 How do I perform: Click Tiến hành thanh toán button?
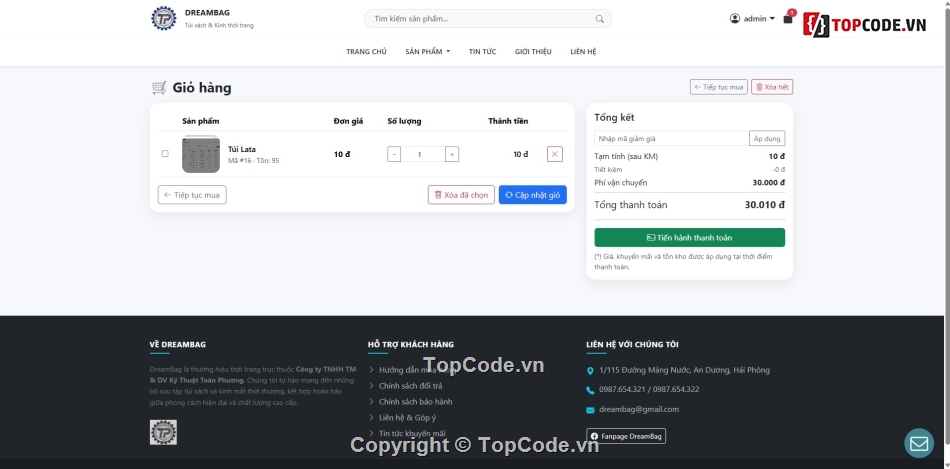pos(689,238)
